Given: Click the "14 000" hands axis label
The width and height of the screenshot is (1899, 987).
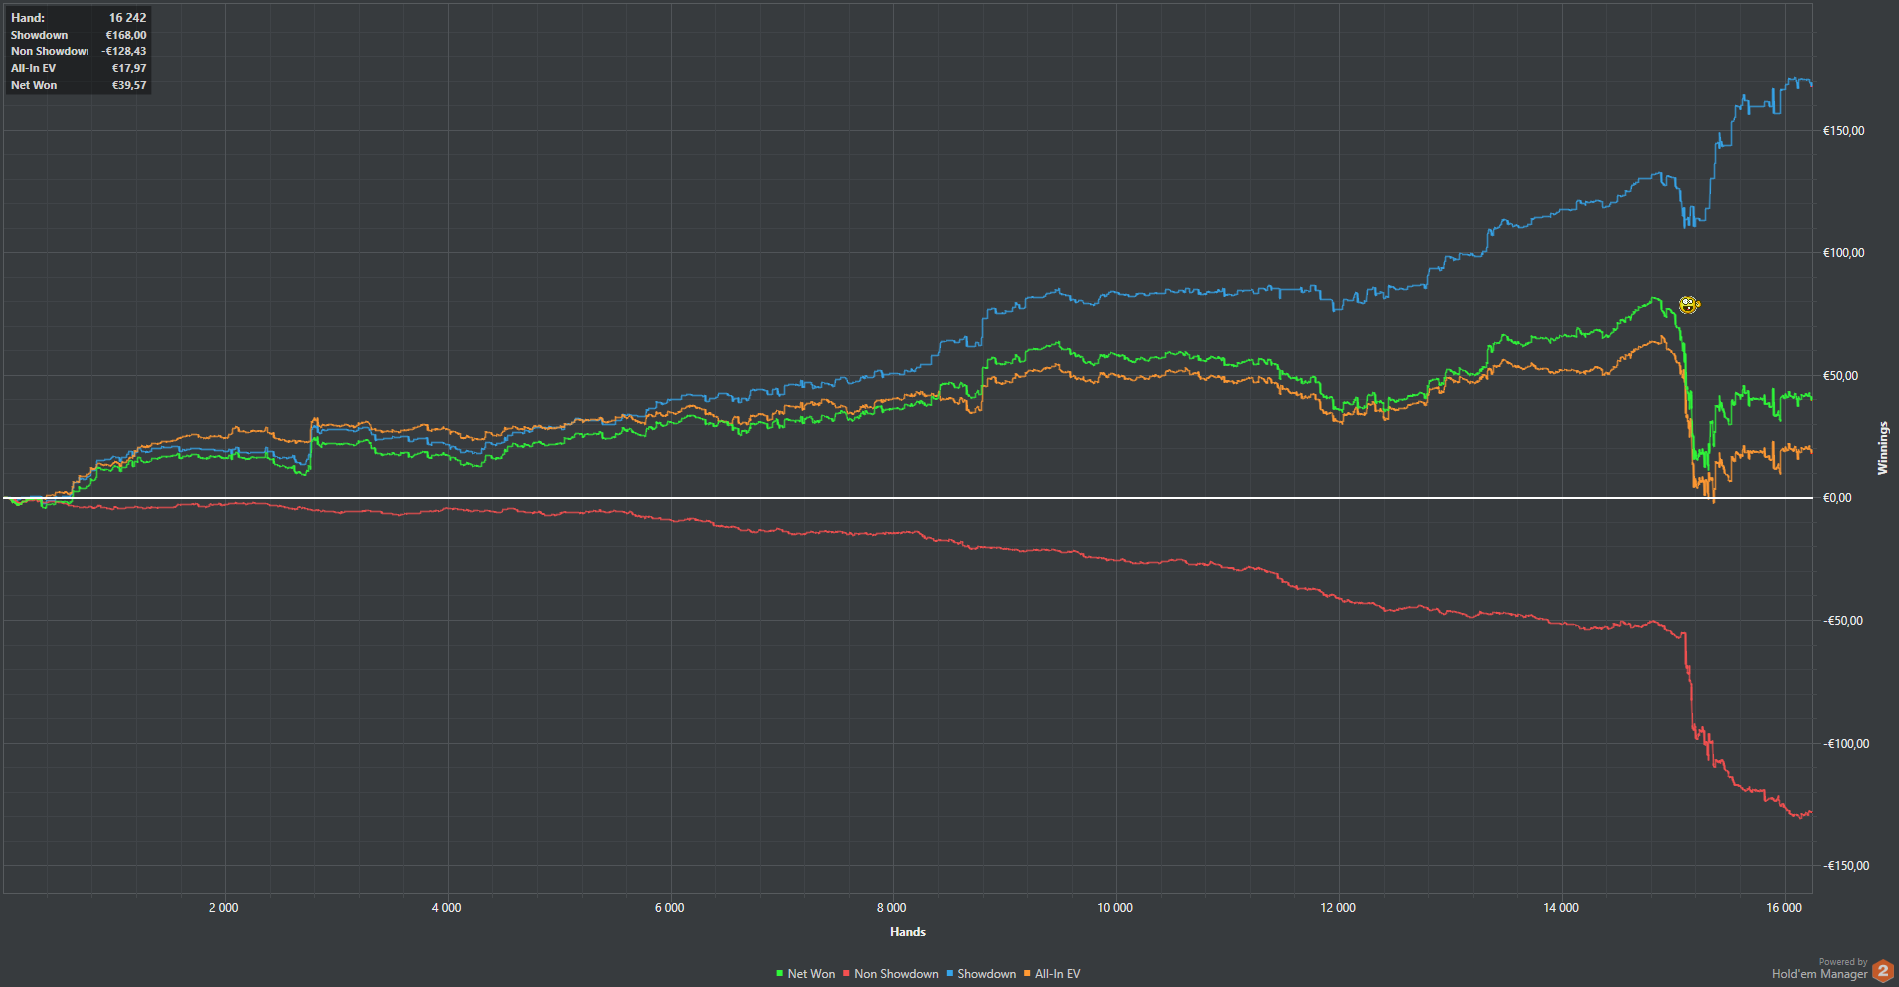Looking at the screenshot, I should 1561,908.
